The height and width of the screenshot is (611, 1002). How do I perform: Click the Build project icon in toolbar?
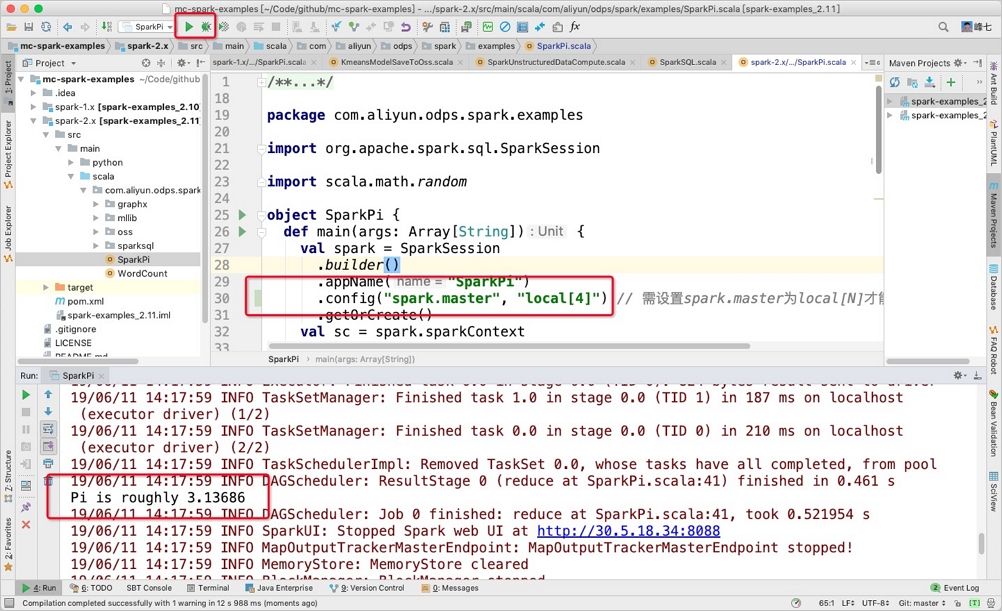click(x=107, y=27)
